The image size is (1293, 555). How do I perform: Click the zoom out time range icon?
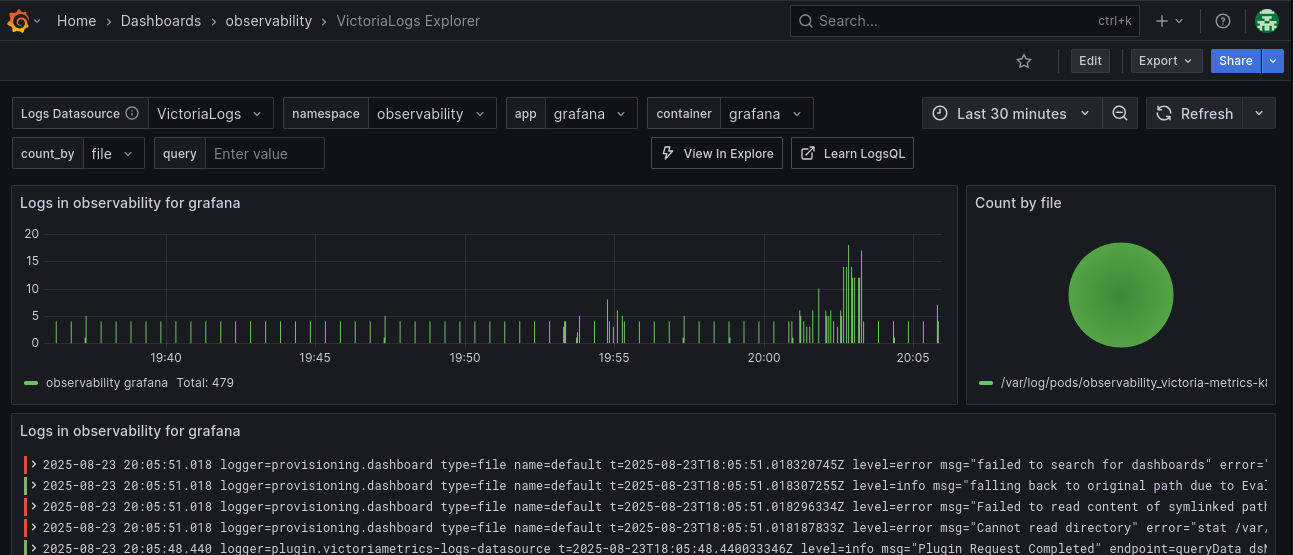coord(1120,114)
